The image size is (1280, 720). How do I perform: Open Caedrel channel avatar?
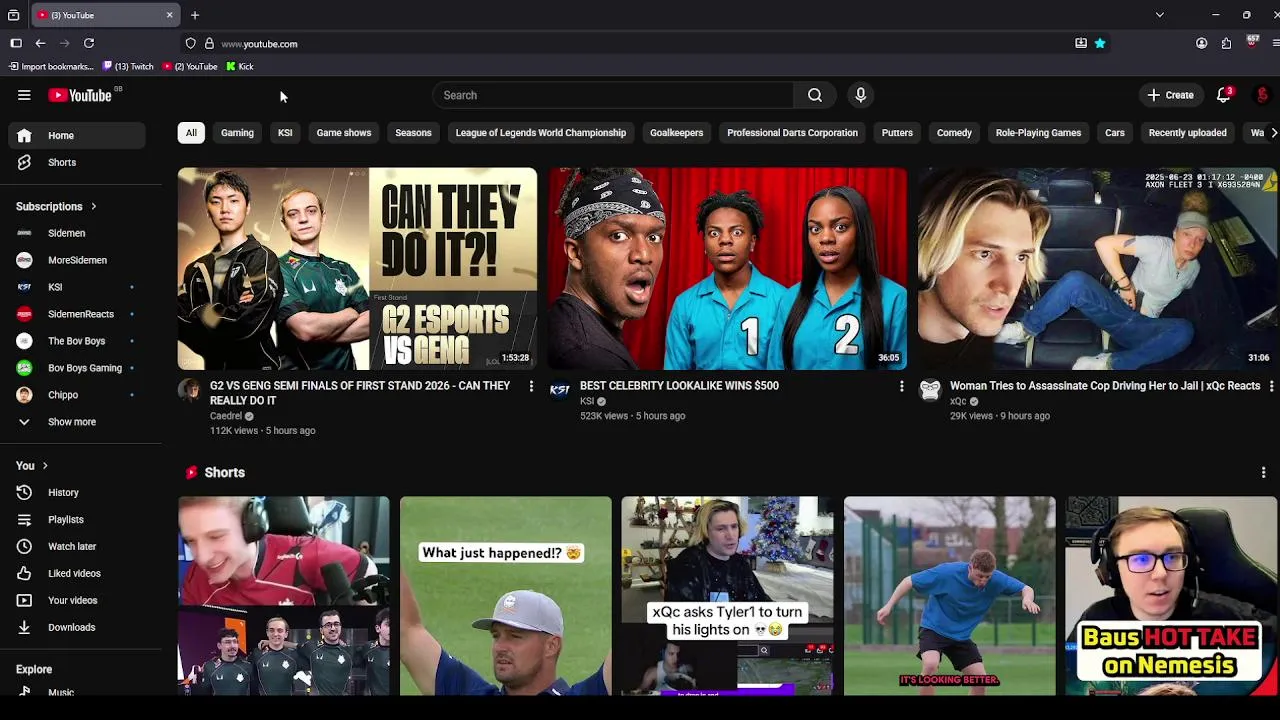pyautogui.click(x=189, y=390)
